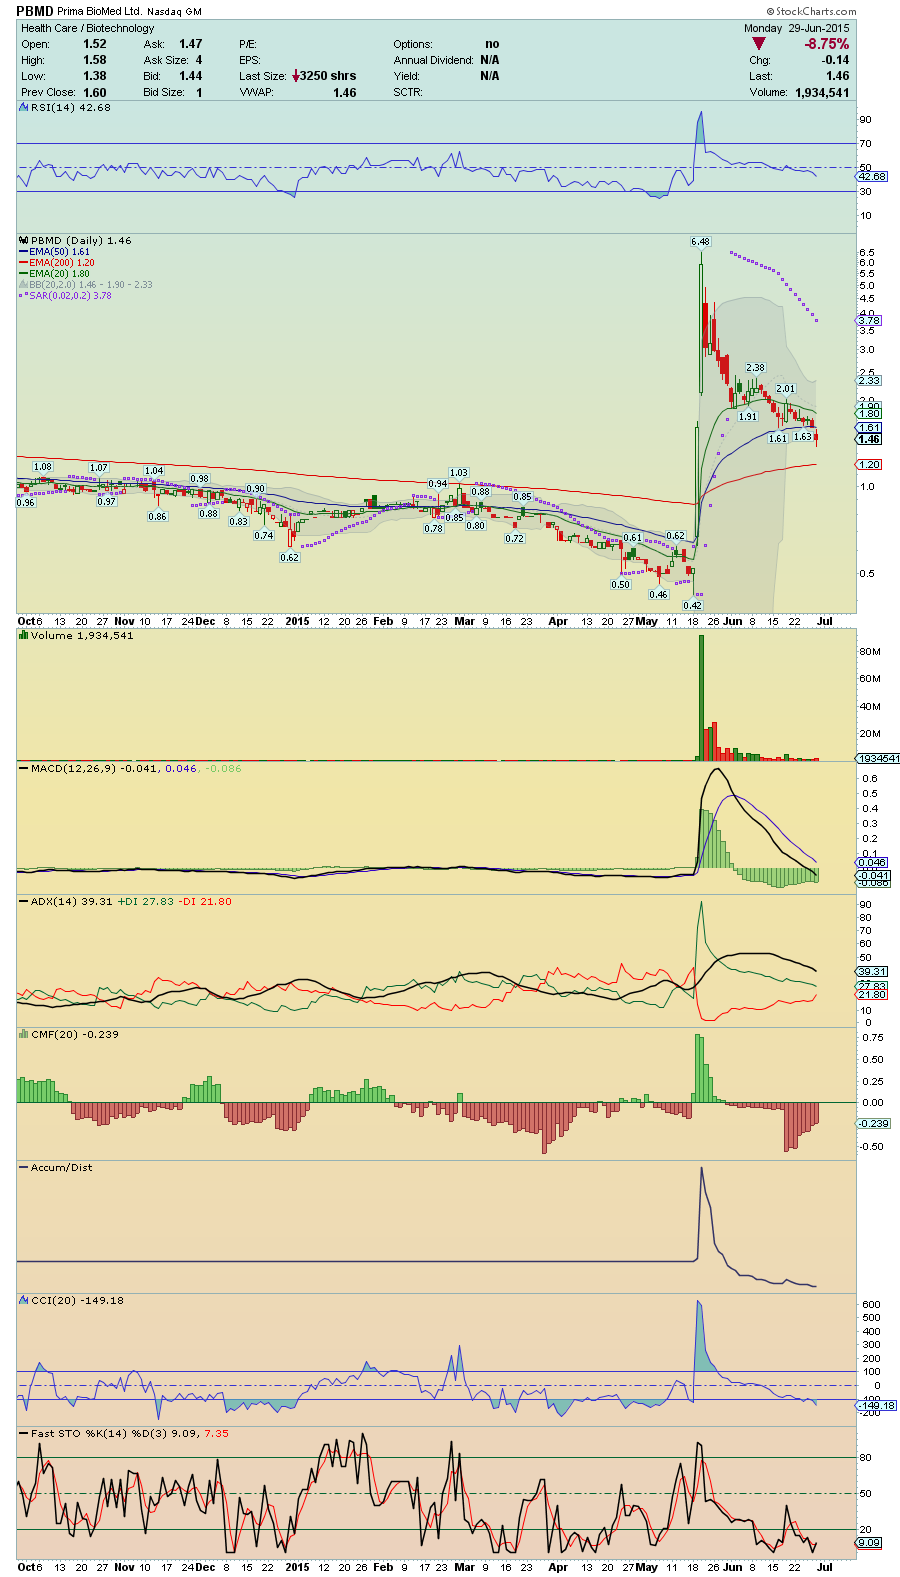Click the down triangle beside -8.75%
This screenshot has height=1577, width=900.
(x=759, y=44)
